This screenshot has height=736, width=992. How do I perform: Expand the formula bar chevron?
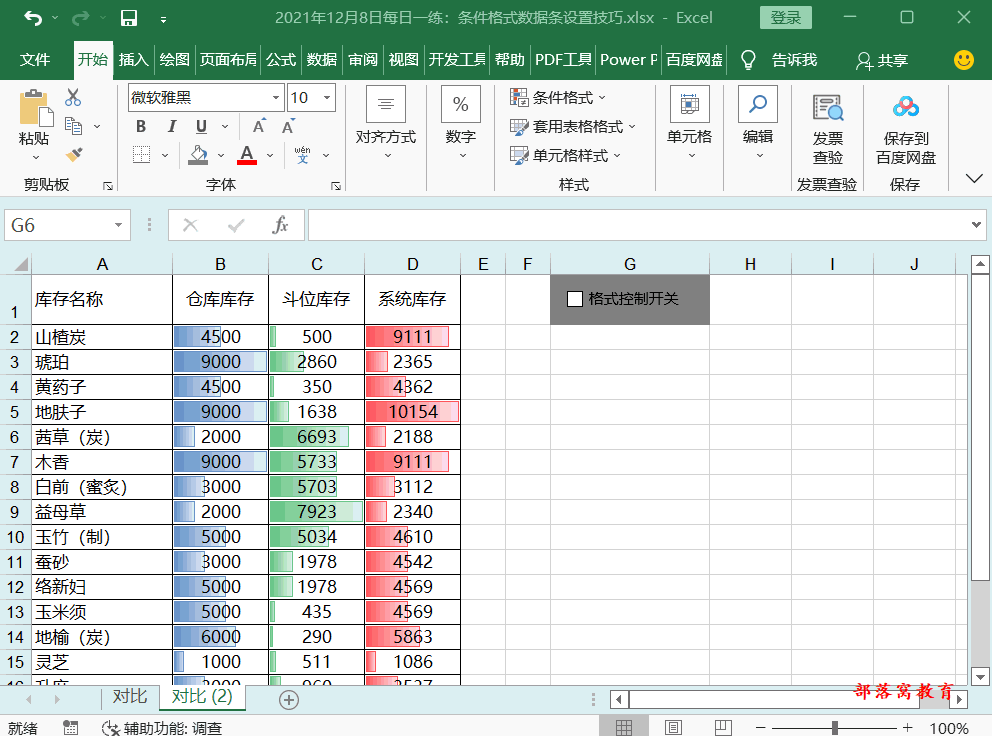coord(976,225)
